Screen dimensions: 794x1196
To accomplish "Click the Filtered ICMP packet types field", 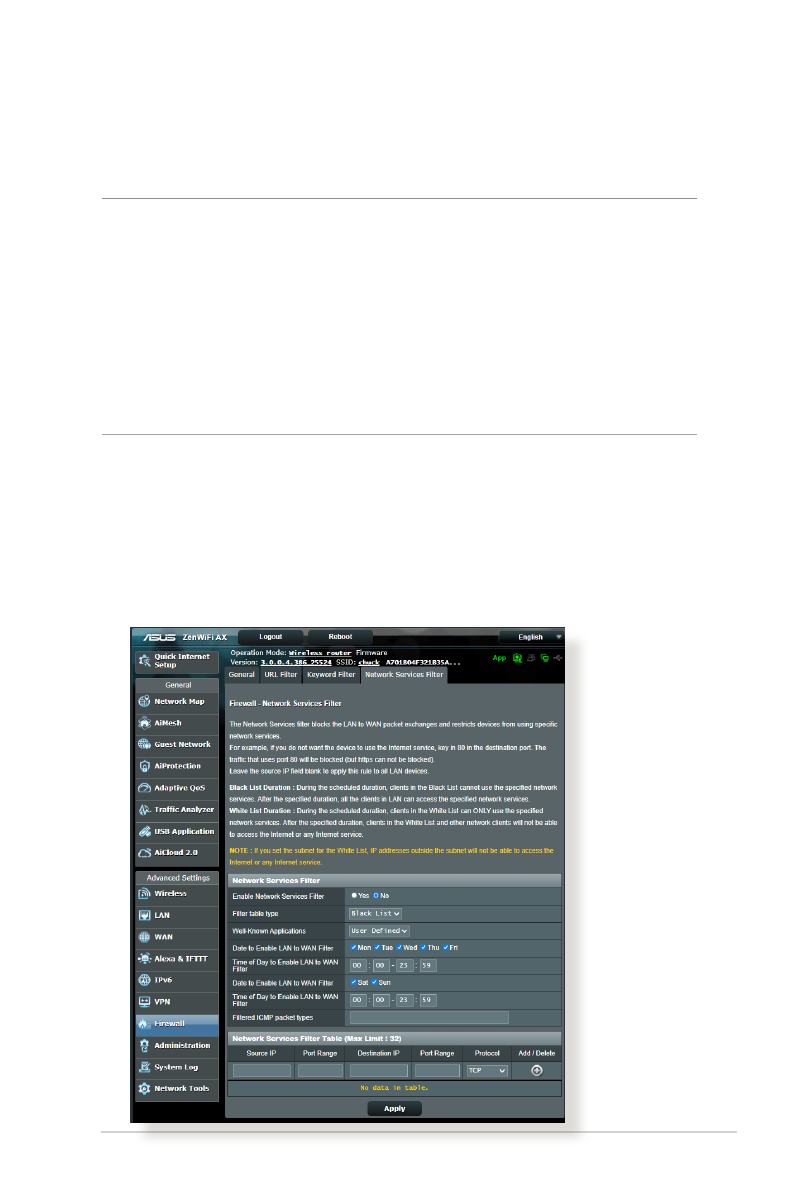I will [x=429, y=1018].
